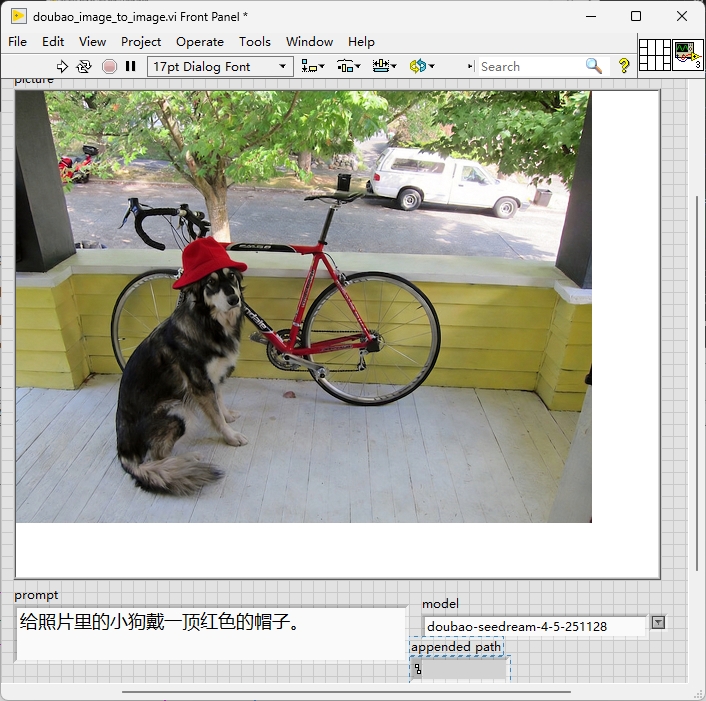Click the VI icon in the top-right corner
This screenshot has width=706, height=701.
click(x=688, y=54)
